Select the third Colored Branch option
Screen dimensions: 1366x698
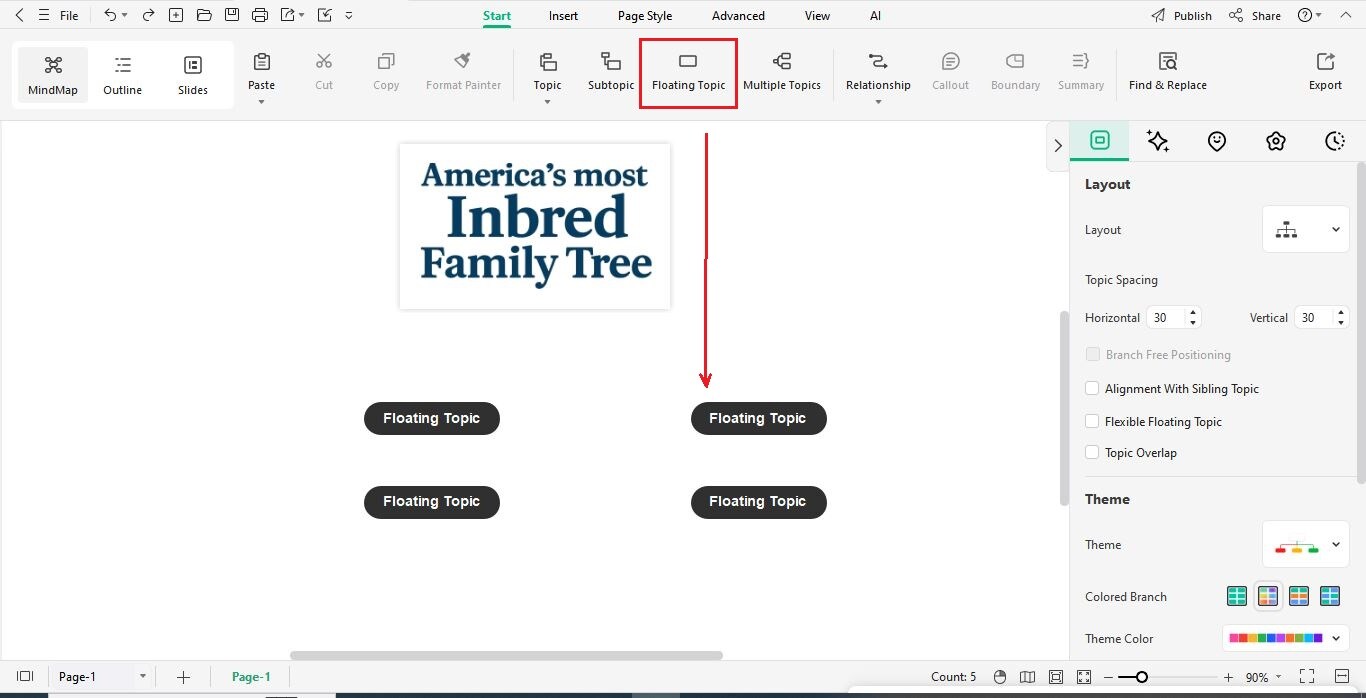pos(1299,596)
